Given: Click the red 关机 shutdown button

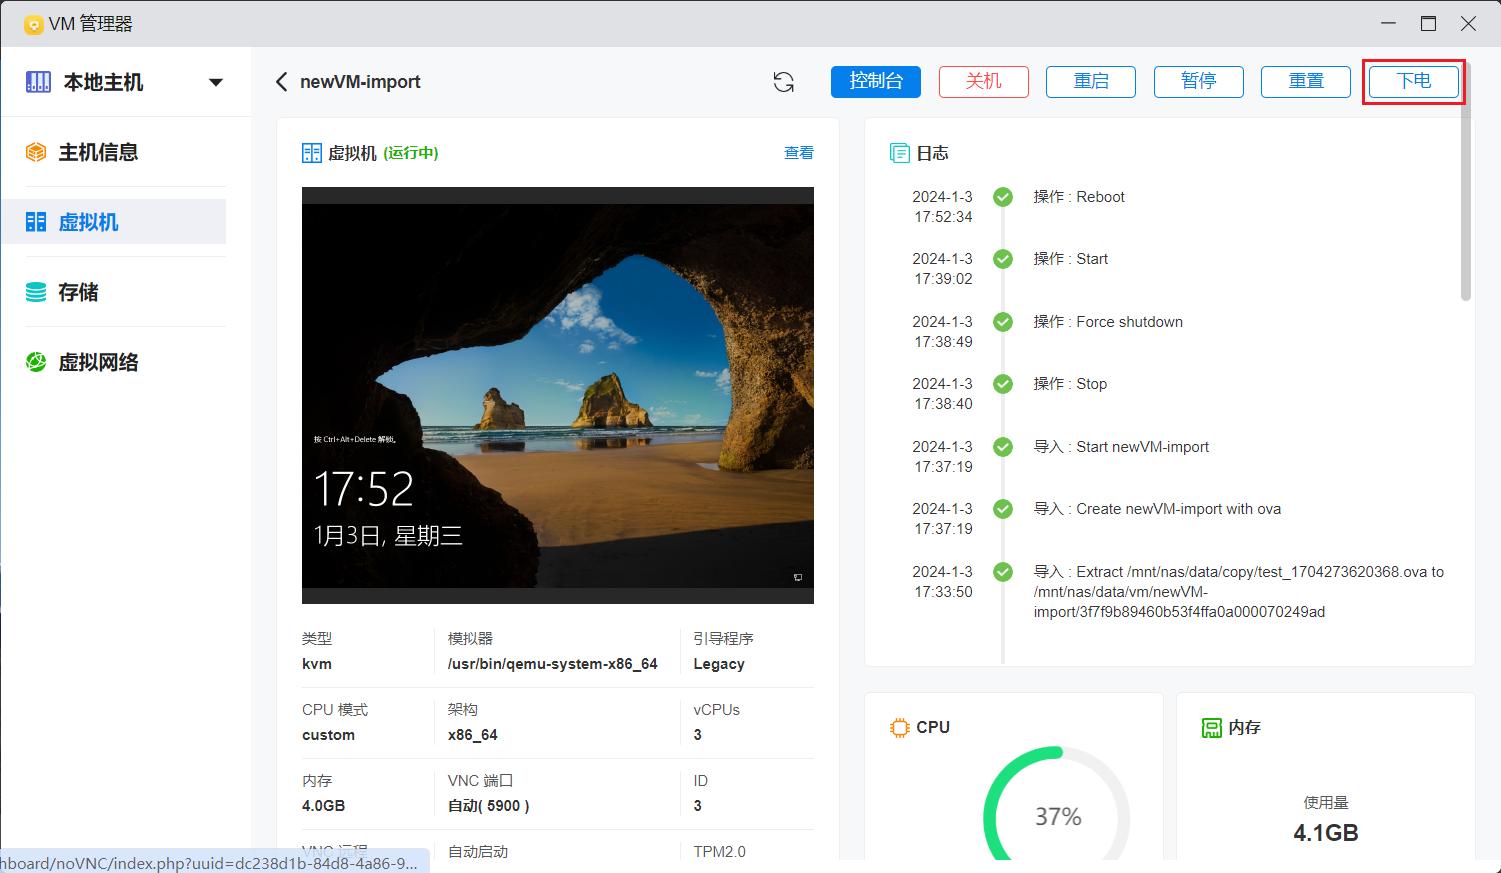Looking at the screenshot, I should point(984,82).
